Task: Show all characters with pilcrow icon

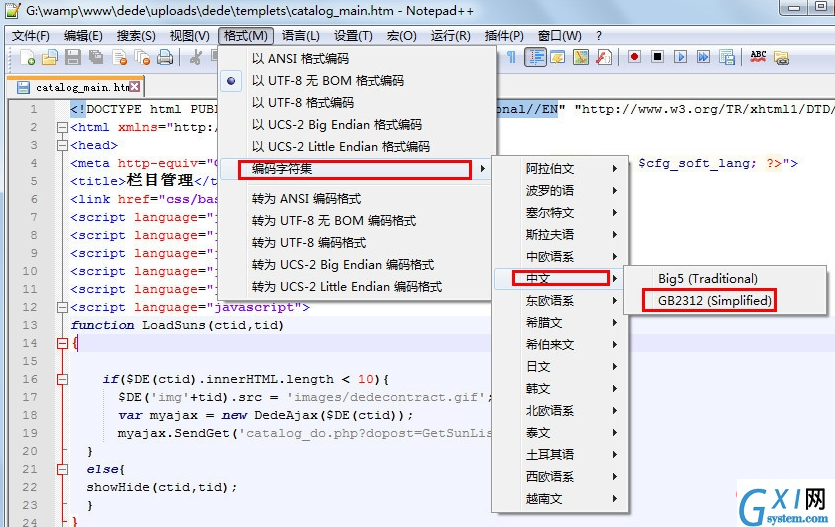Action: pos(511,57)
